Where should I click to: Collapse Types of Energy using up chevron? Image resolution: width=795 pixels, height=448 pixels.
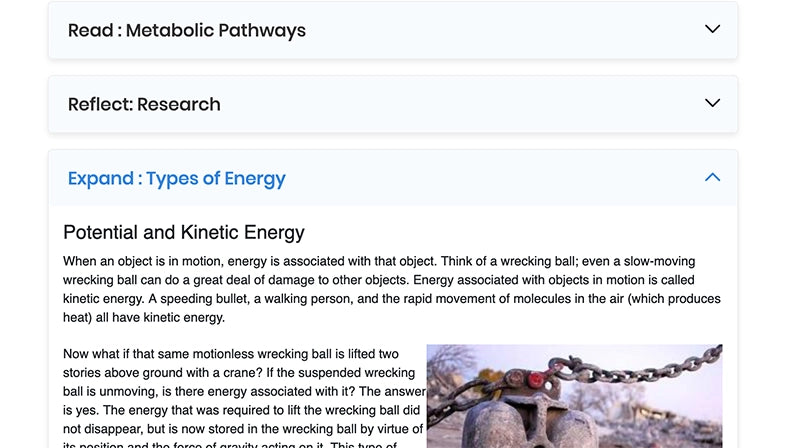[712, 177]
